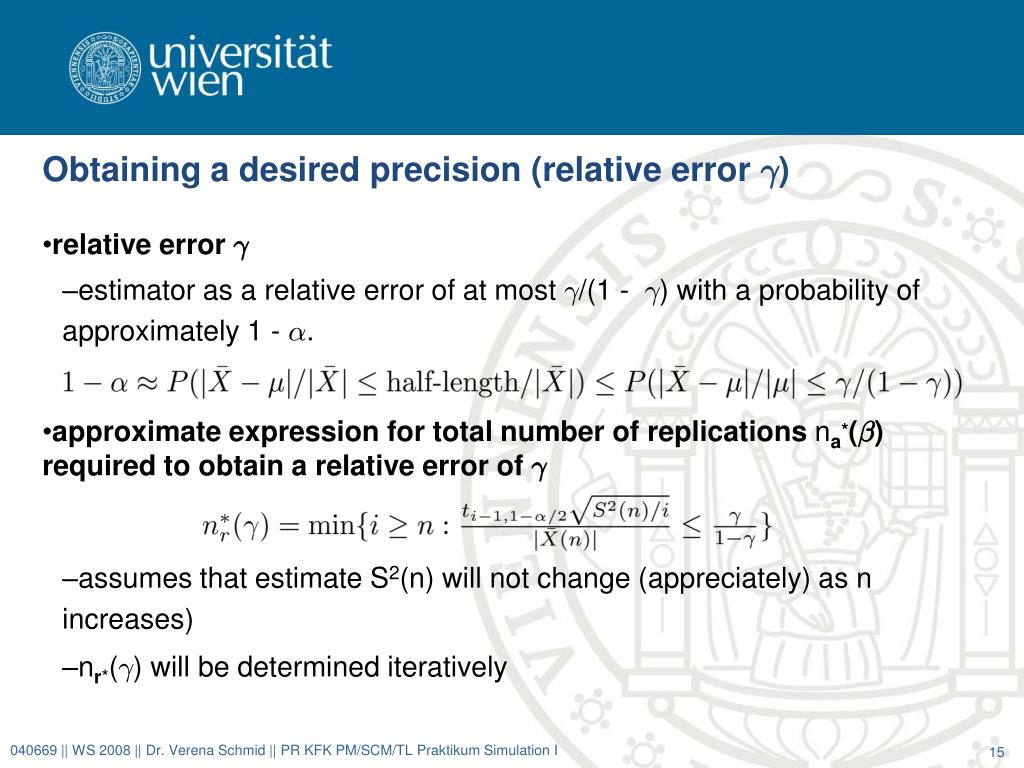Click the "relative error γ" bullet heading
Screen dimensions: 1024x768
(146, 246)
